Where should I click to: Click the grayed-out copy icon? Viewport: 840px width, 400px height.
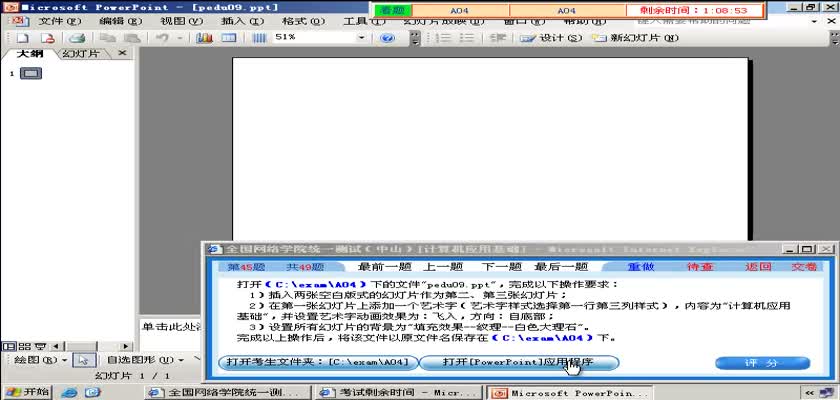(107, 38)
